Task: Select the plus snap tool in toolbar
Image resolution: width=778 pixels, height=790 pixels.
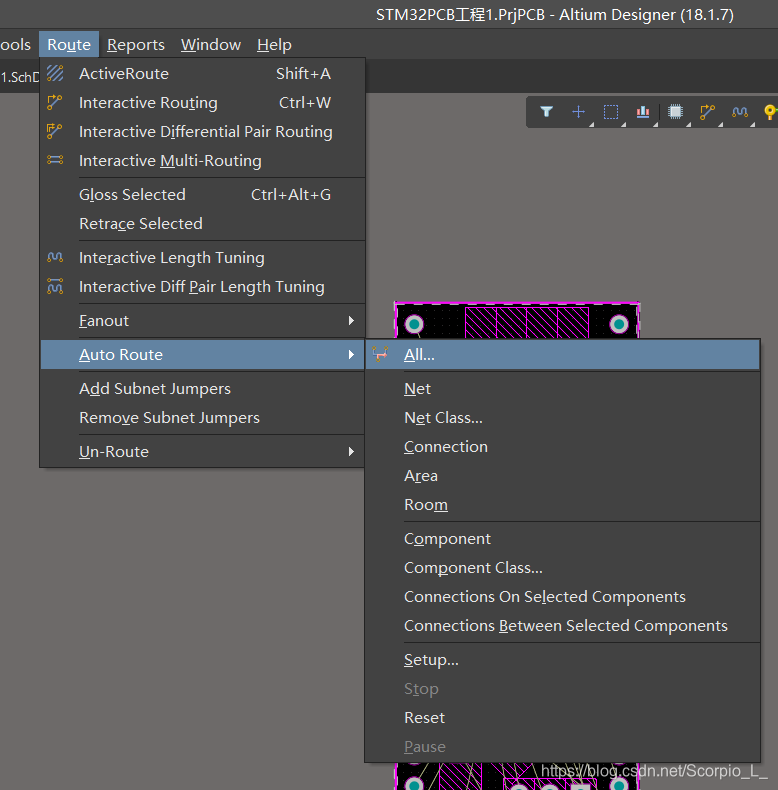Action: (578, 111)
